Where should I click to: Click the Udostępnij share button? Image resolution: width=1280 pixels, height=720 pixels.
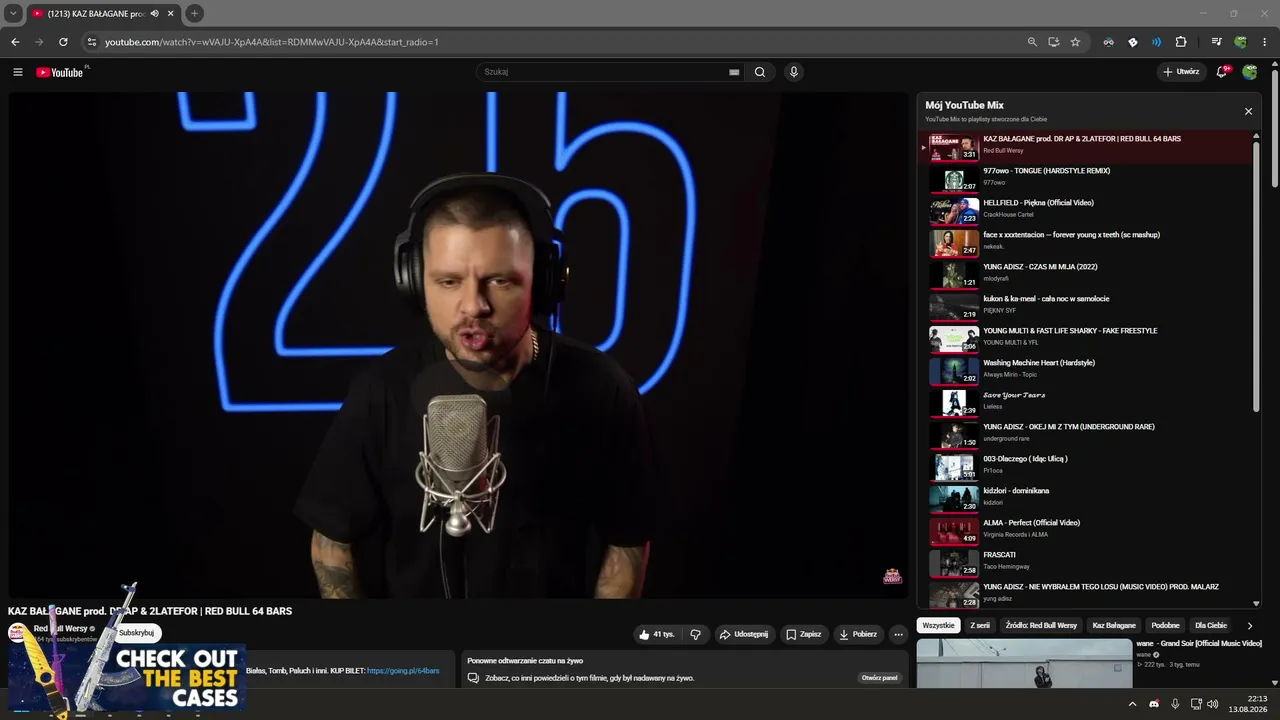pos(744,634)
